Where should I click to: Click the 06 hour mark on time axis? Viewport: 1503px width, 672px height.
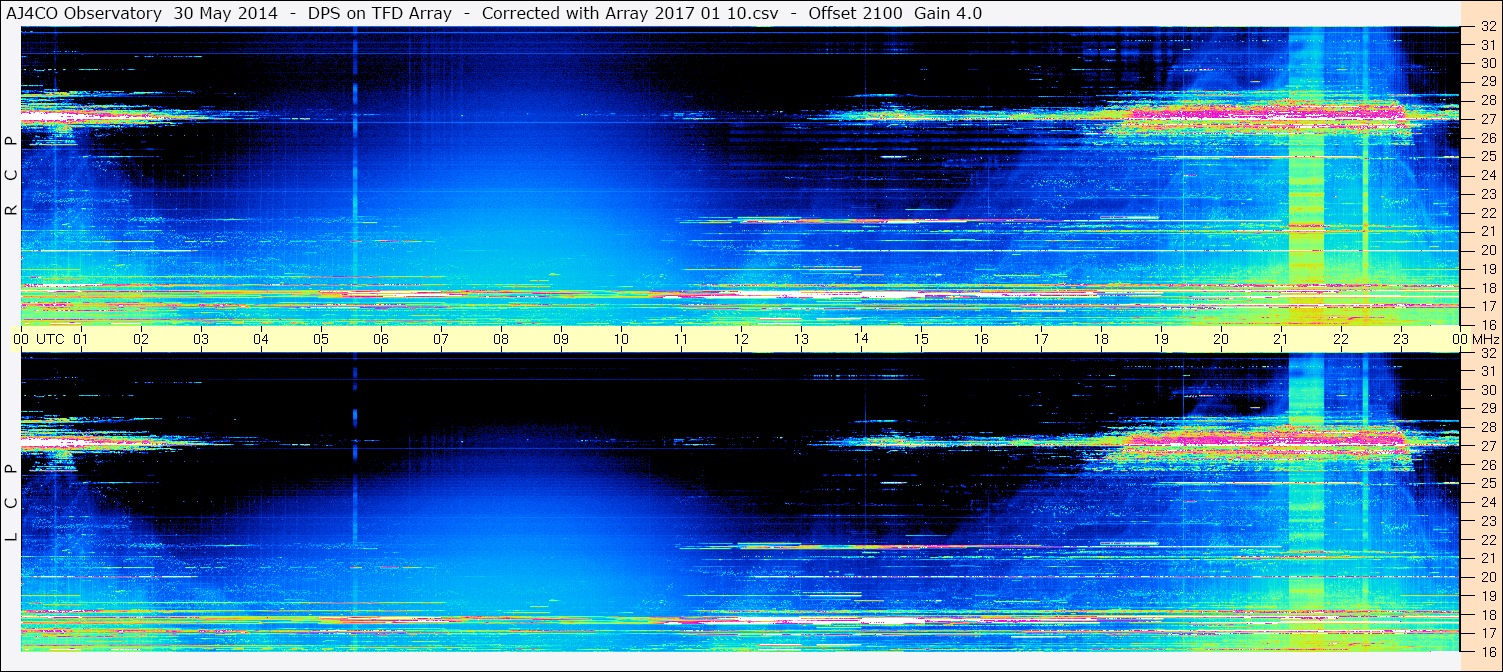pyautogui.click(x=380, y=339)
